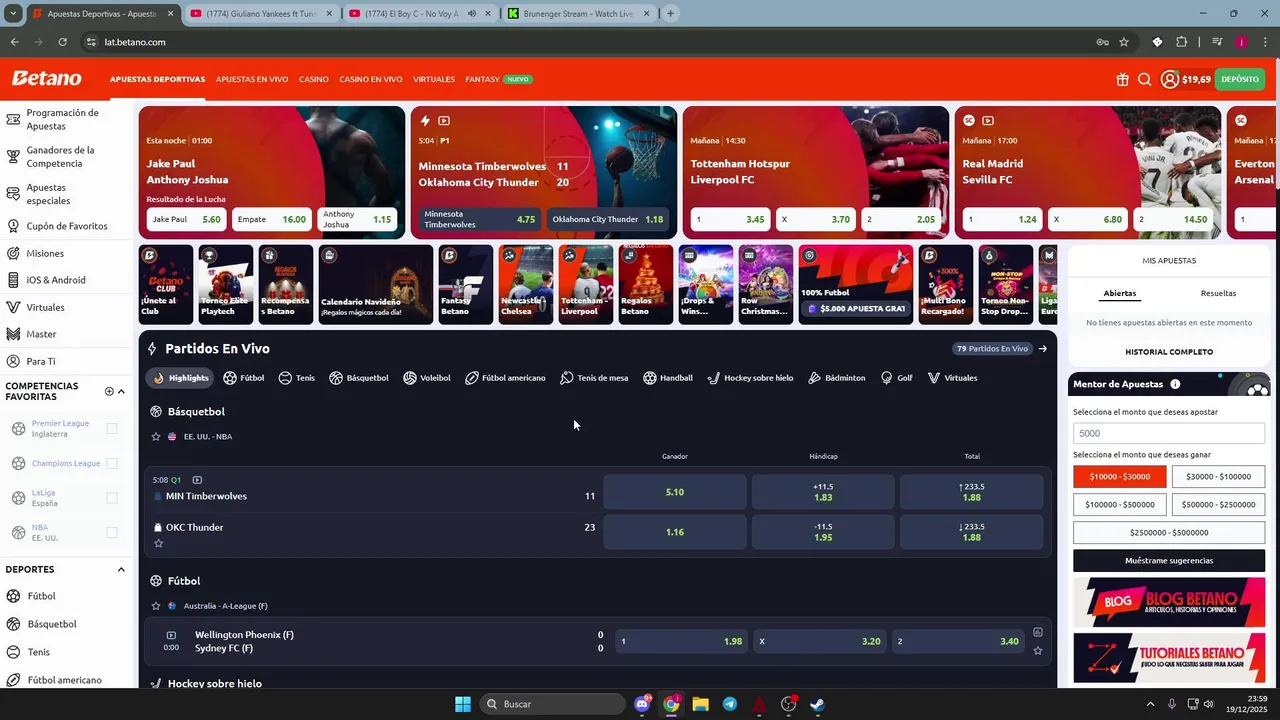Show hidden system tray icons
The image size is (1280, 720).
1150,704
